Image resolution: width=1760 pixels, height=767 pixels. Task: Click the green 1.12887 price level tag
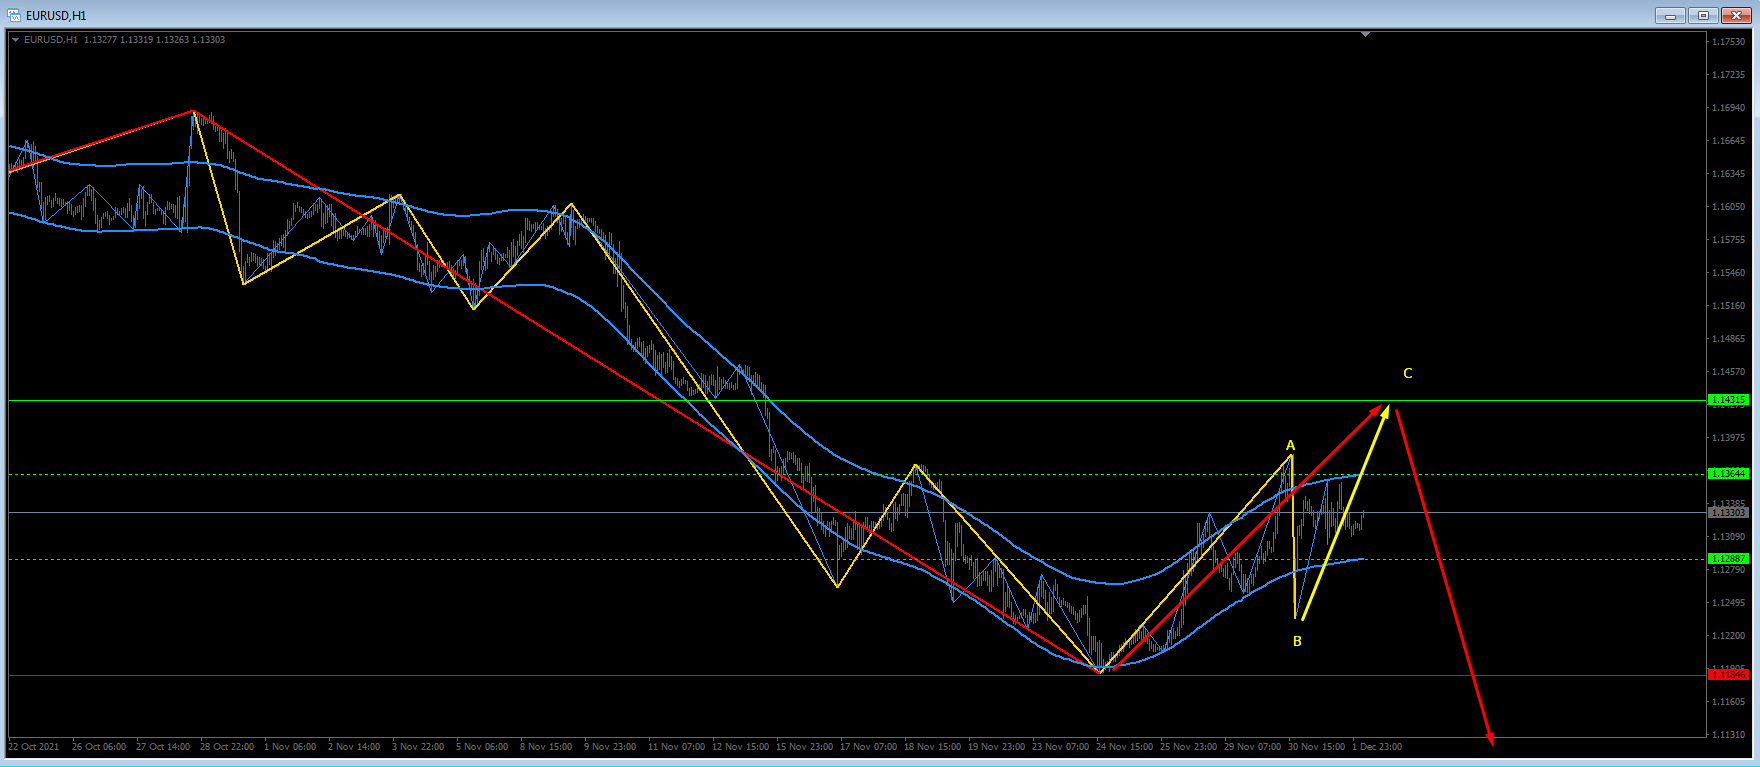click(x=1728, y=559)
